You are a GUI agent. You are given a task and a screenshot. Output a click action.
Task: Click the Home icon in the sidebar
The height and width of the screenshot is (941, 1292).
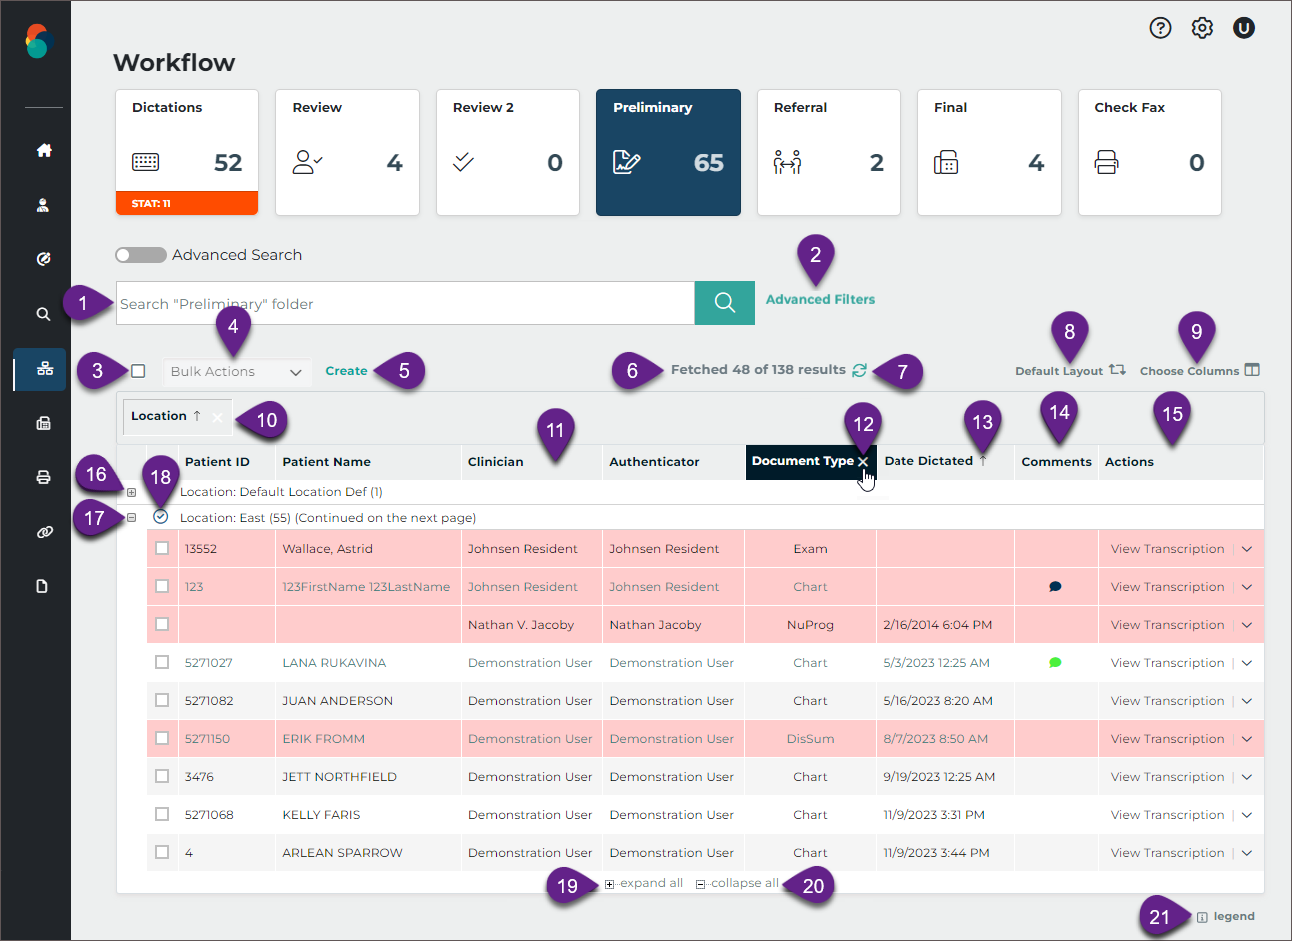(43, 150)
